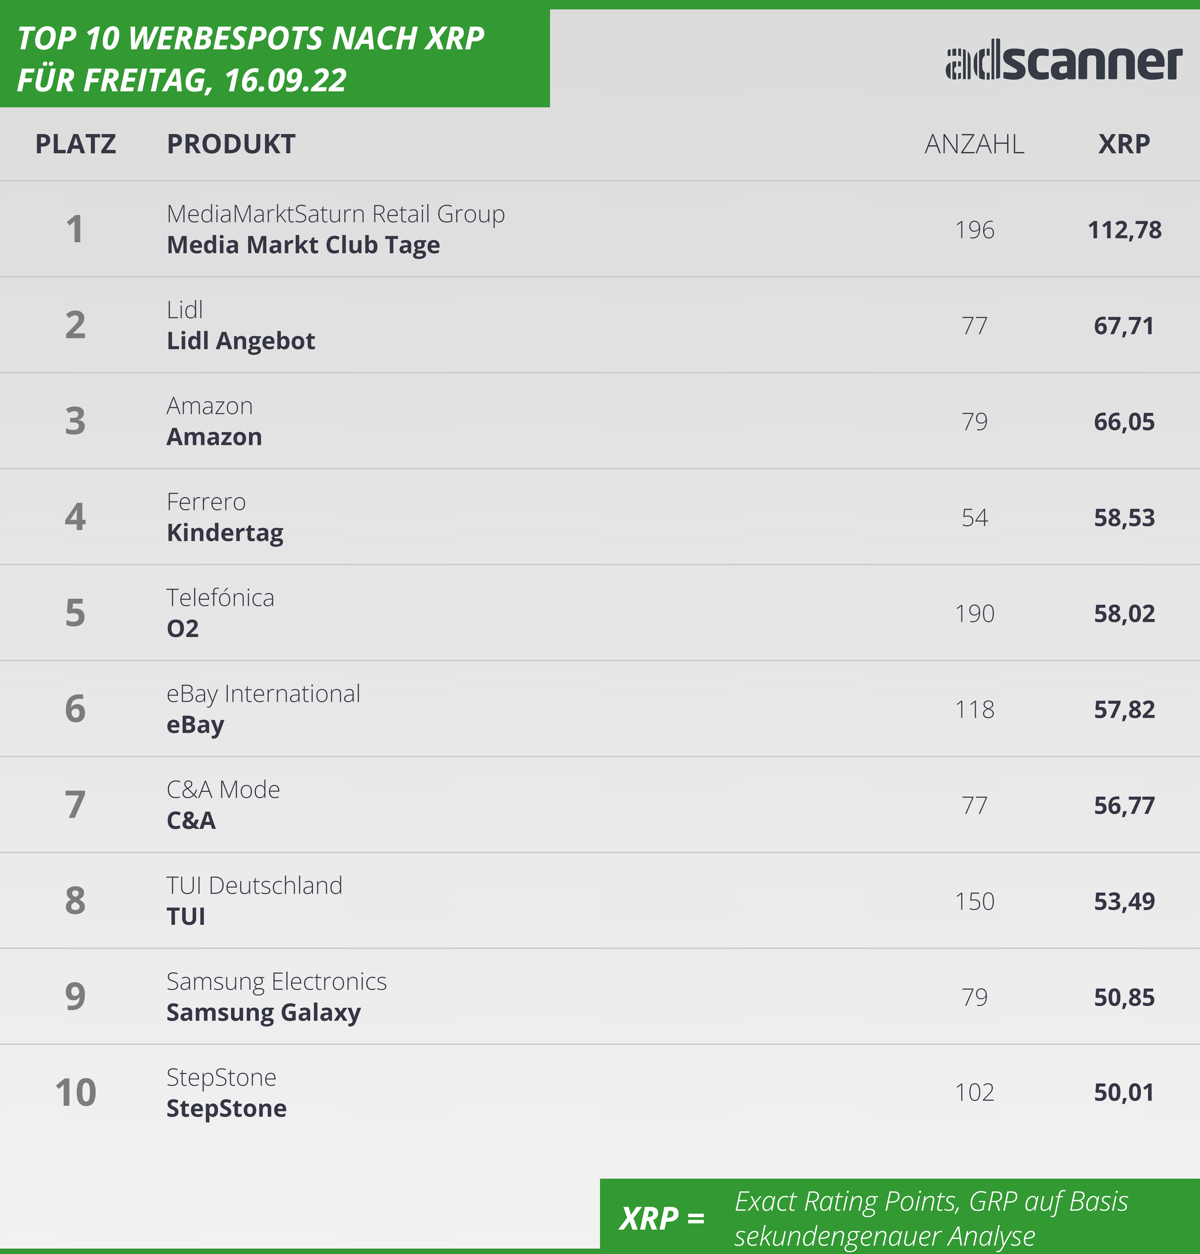Click the ANZAHL value 190

pyautogui.click(x=974, y=613)
